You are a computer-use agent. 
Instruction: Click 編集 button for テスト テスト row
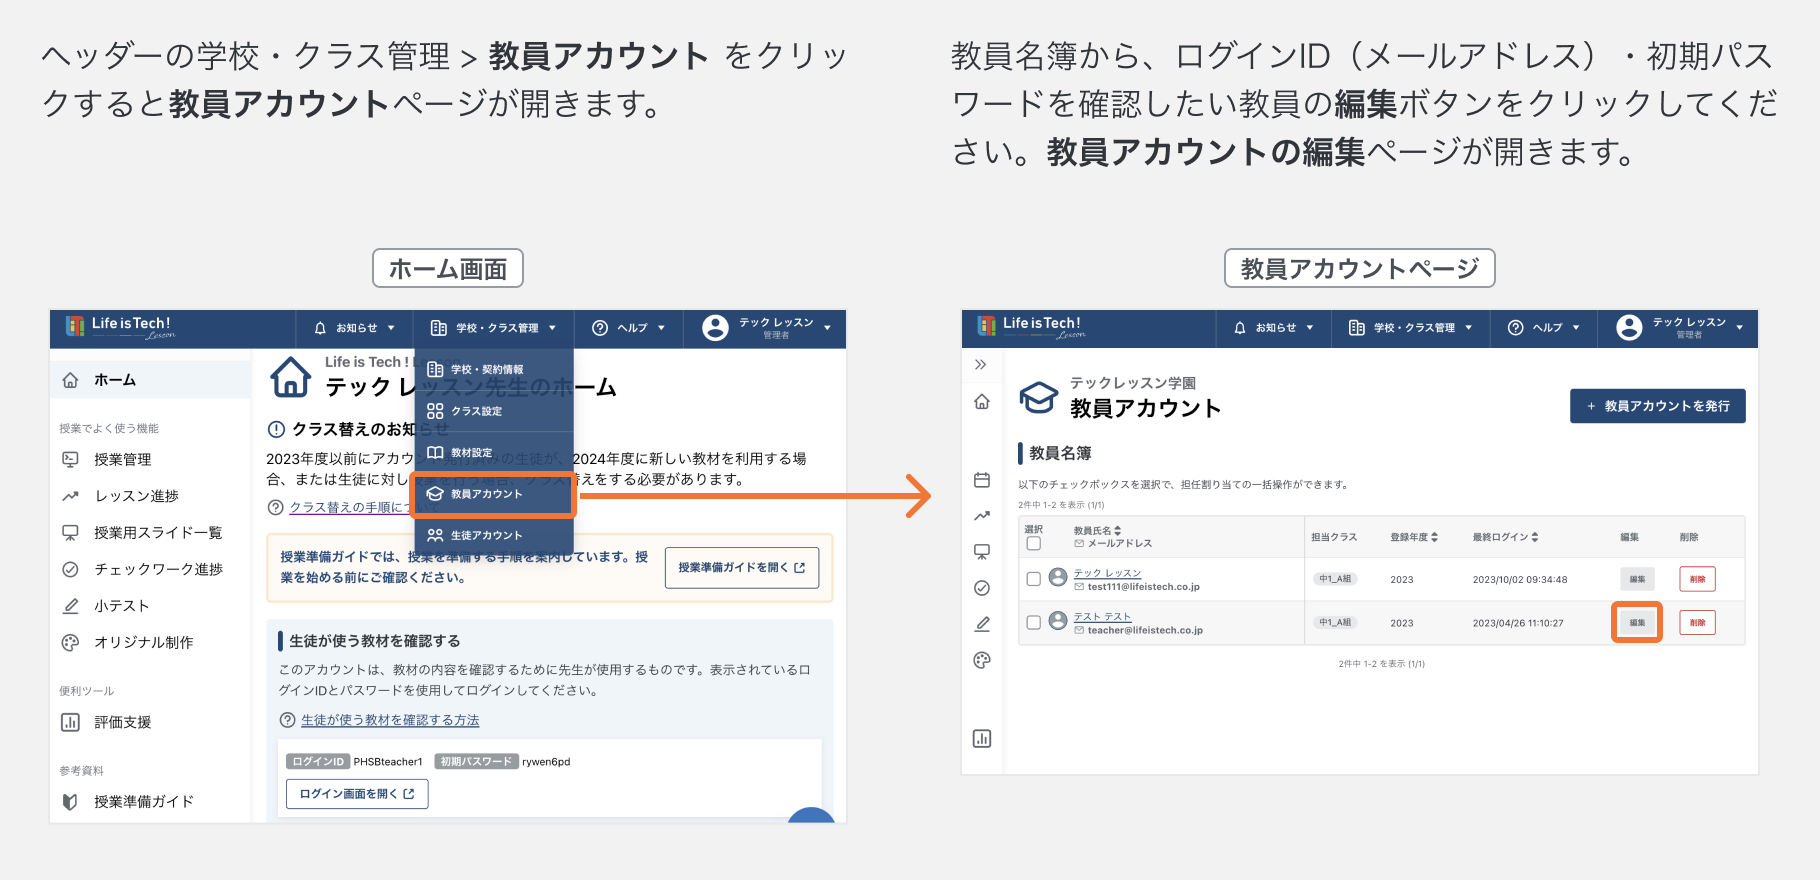click(x=1637, y=622)
